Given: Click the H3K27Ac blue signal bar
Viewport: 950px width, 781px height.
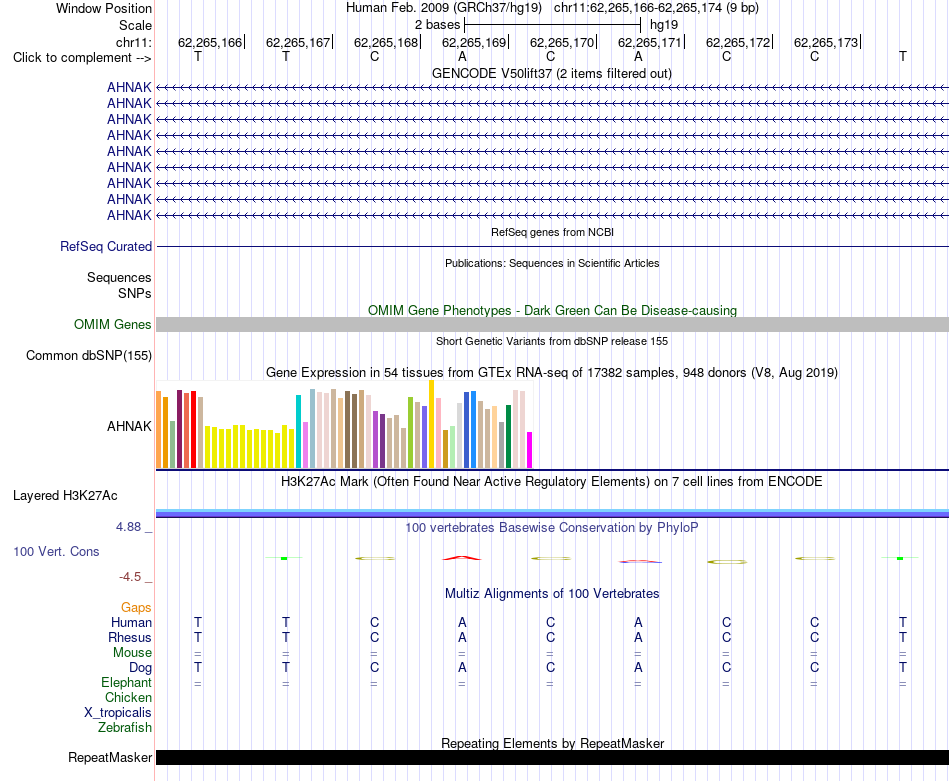Looking at the screenshot, I should (552, 514).
